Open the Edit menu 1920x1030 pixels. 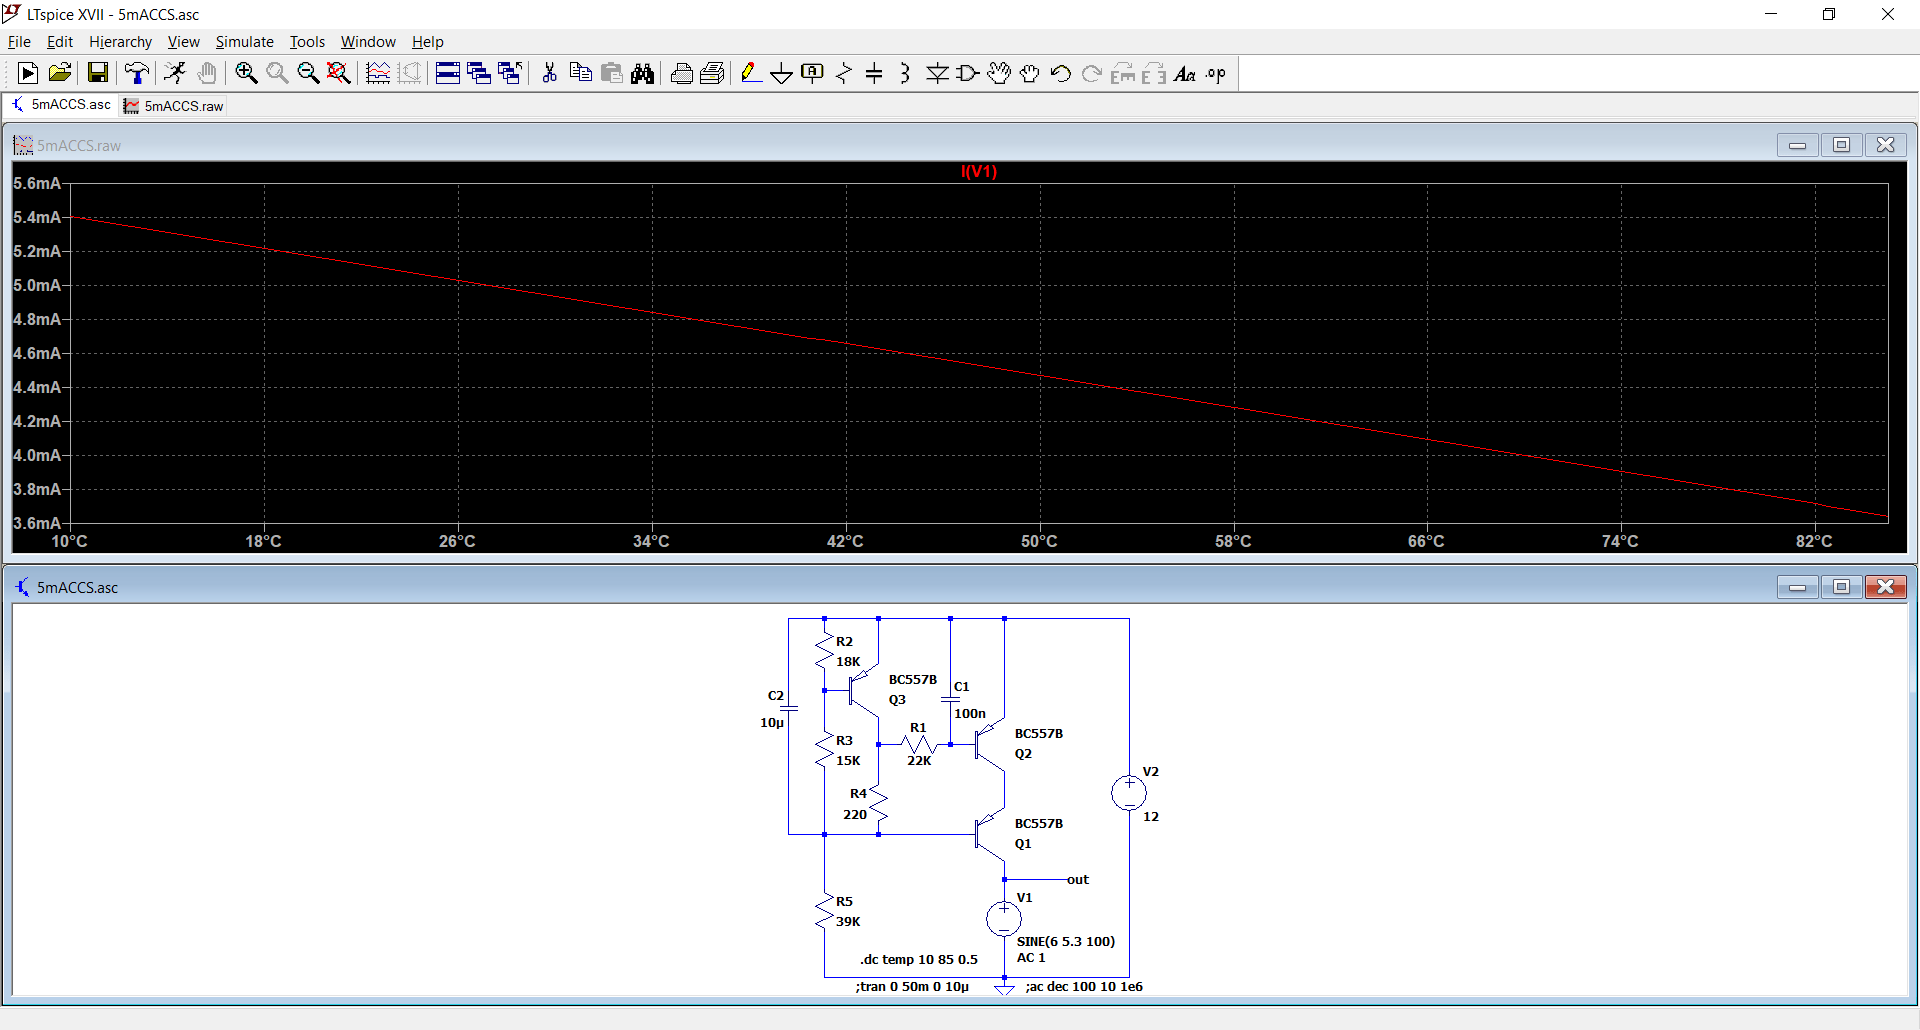point(60,41)
